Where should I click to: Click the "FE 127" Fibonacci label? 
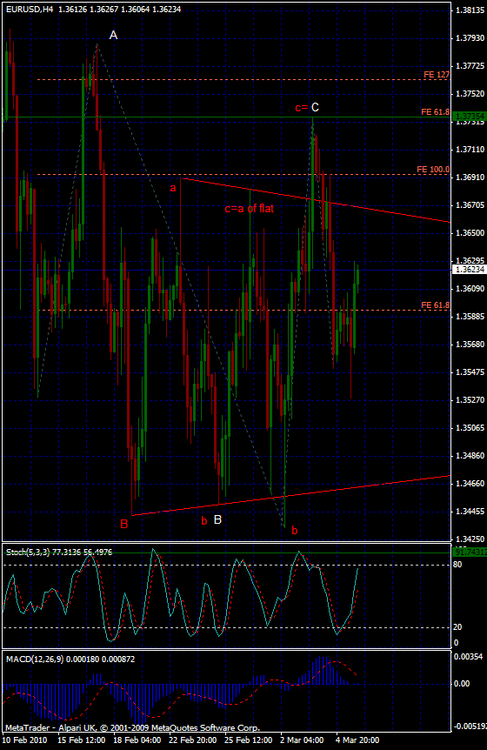coord(436,75)
